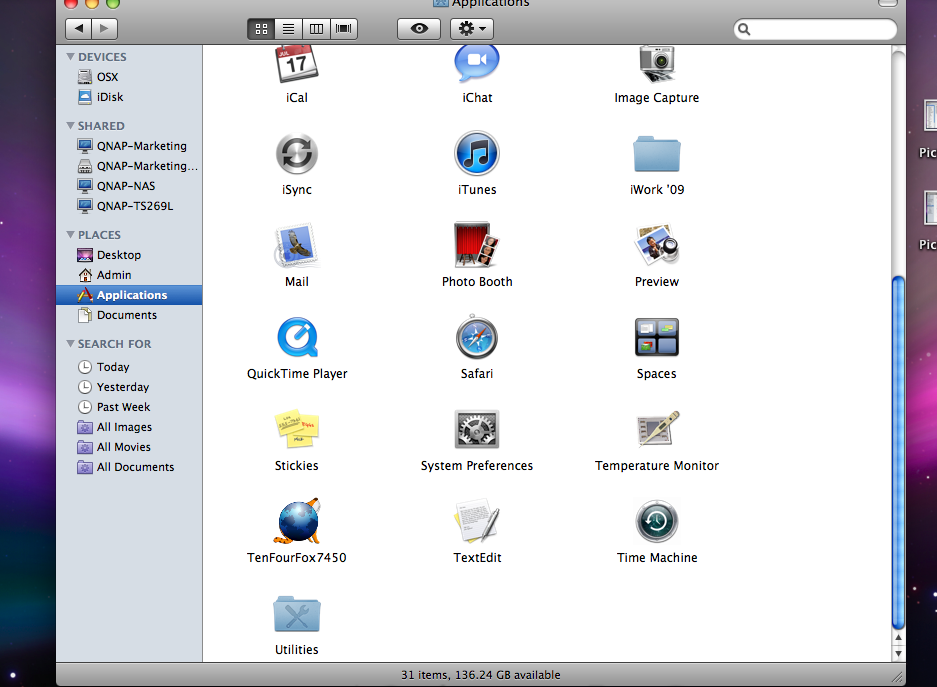937x687 pixels.
Task: Launch Image Capture app
Action: pyautogui.click(x=657, y=63)
